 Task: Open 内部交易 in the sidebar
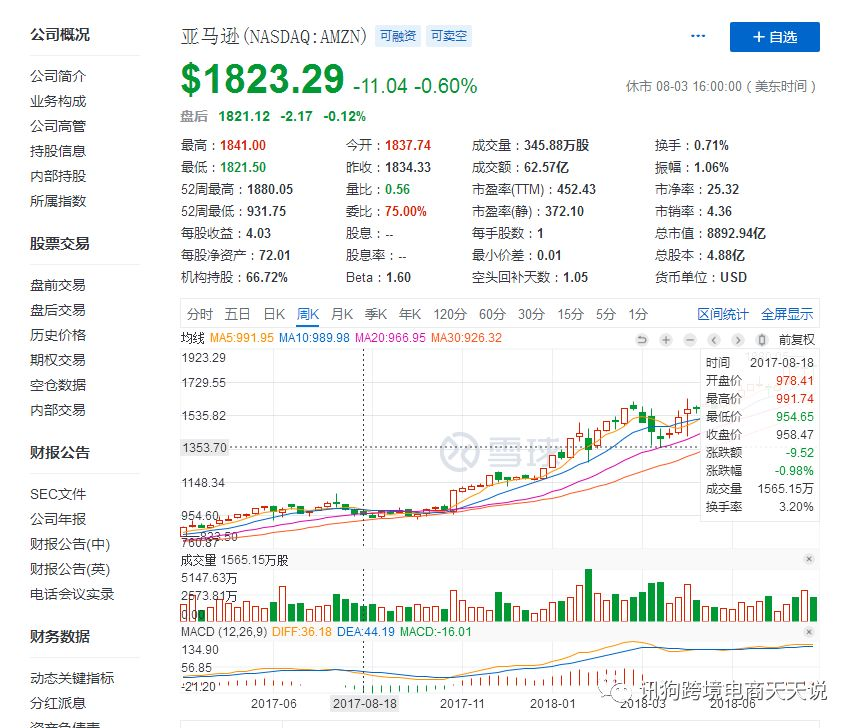[58, 410]
